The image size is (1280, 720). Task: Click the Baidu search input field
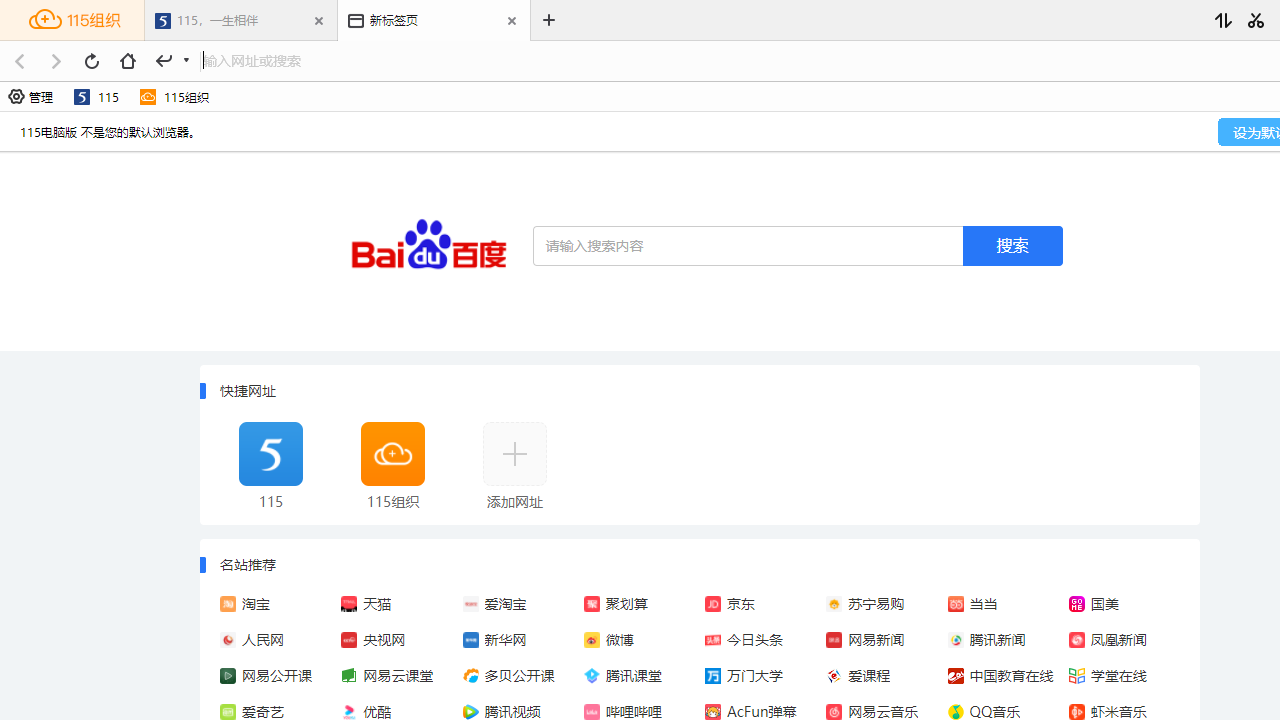click(x=748, y=245)
